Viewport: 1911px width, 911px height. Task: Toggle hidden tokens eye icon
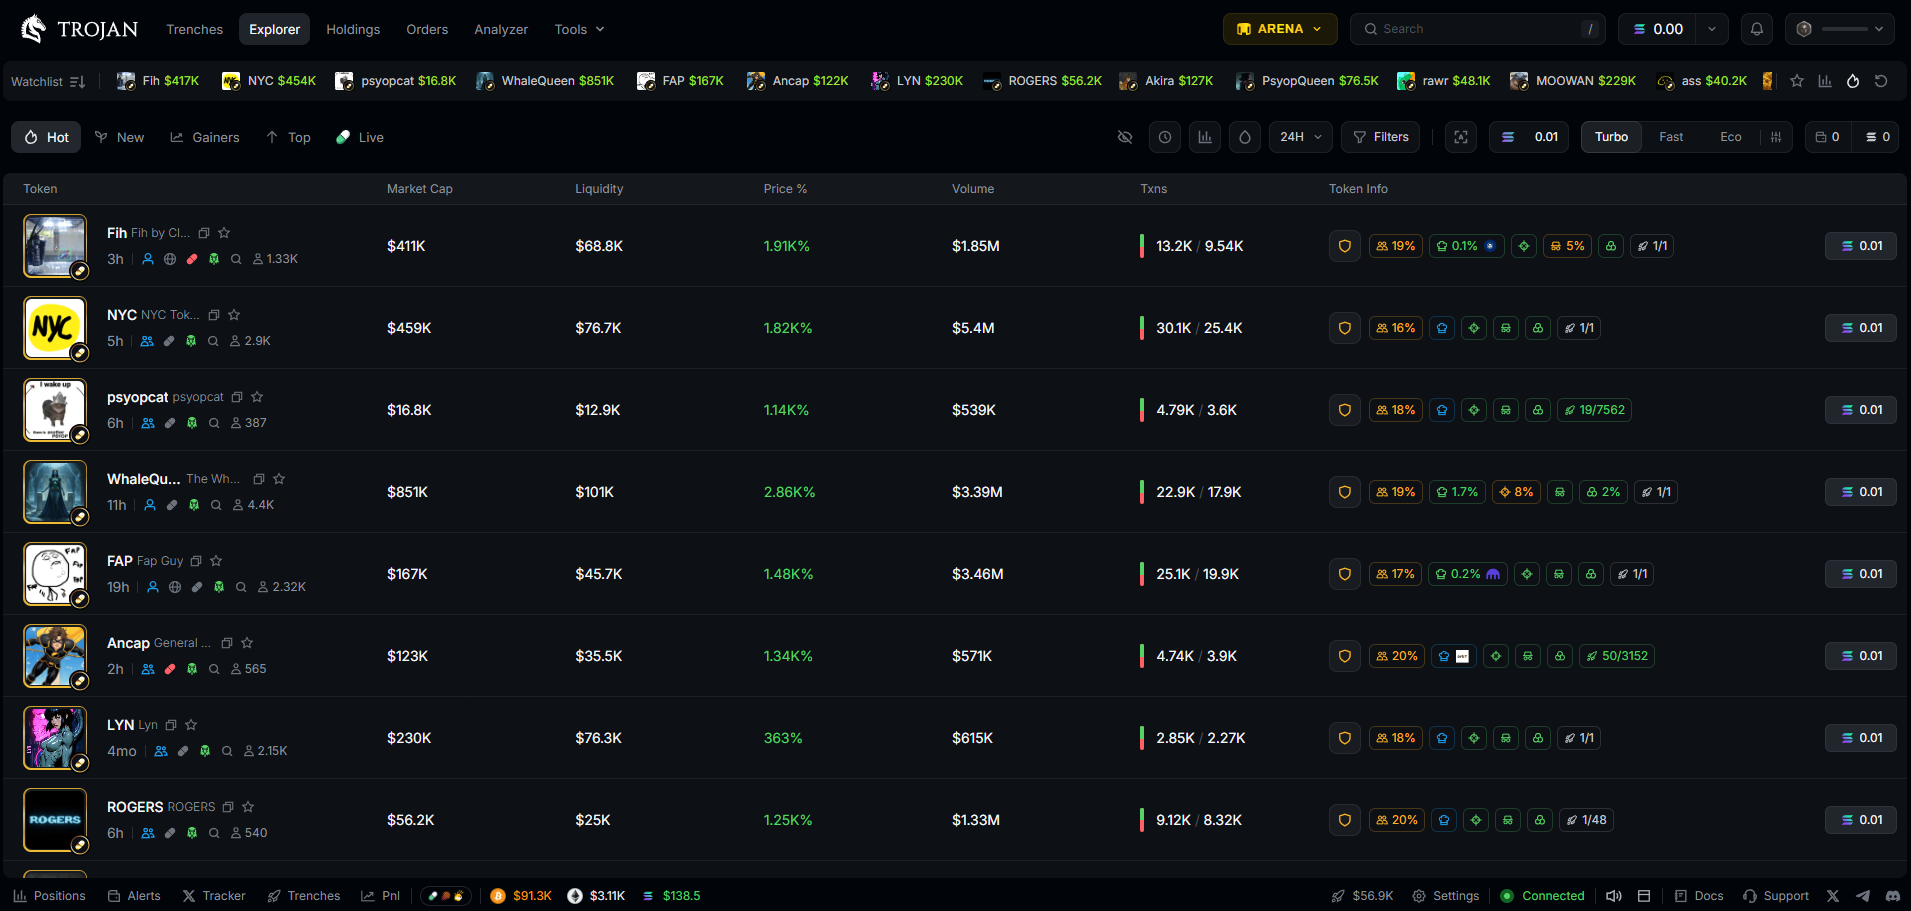(1125, 137)
